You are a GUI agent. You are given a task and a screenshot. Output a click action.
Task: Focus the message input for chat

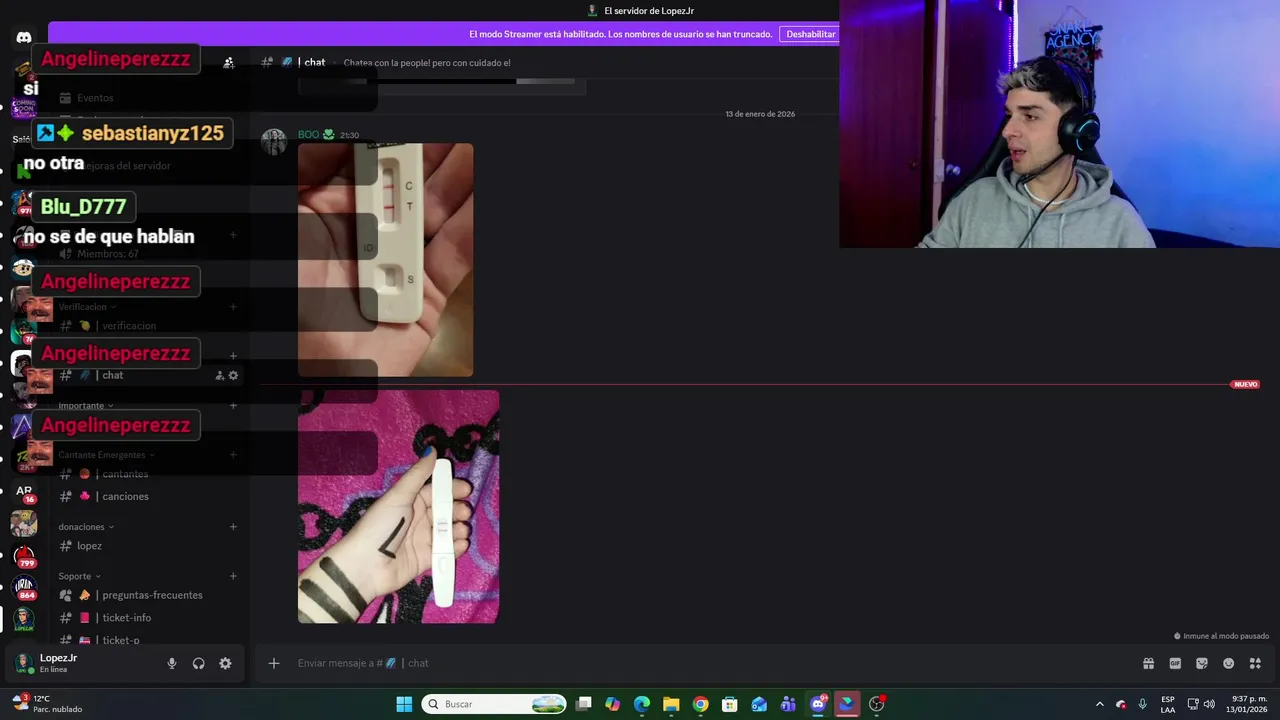tap(700, 663)
